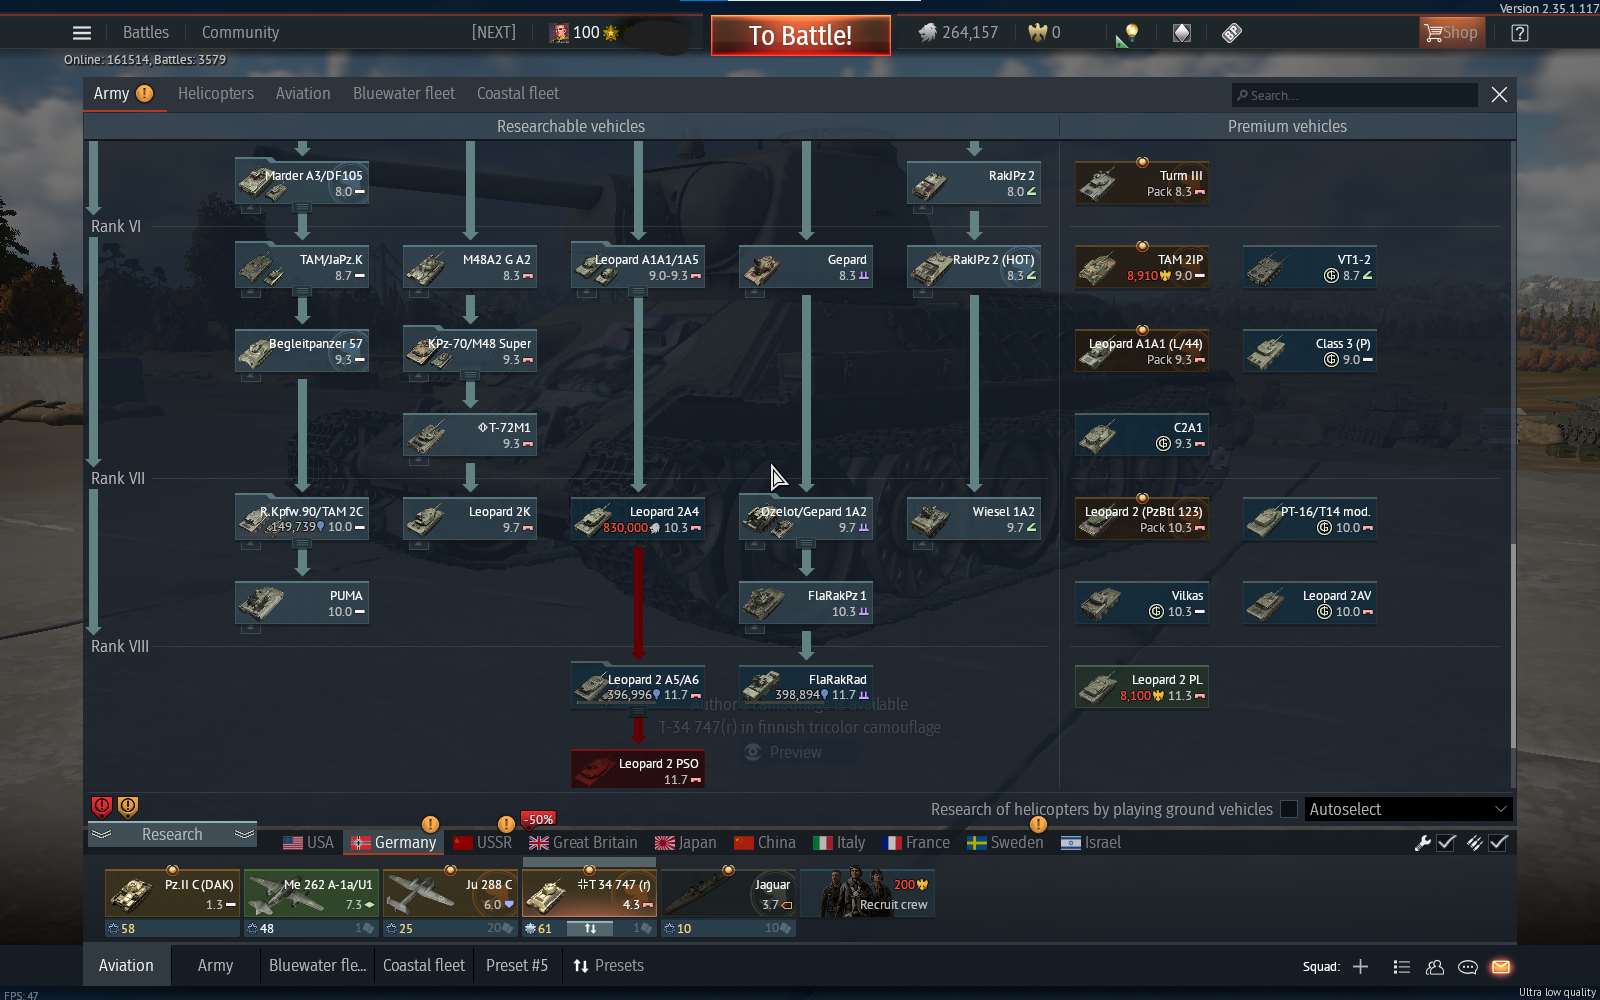1600x1000 pixels.
Task: Click the Golden Eagles currency icon
Action: pyautogui.click(x=1038, y=33)
